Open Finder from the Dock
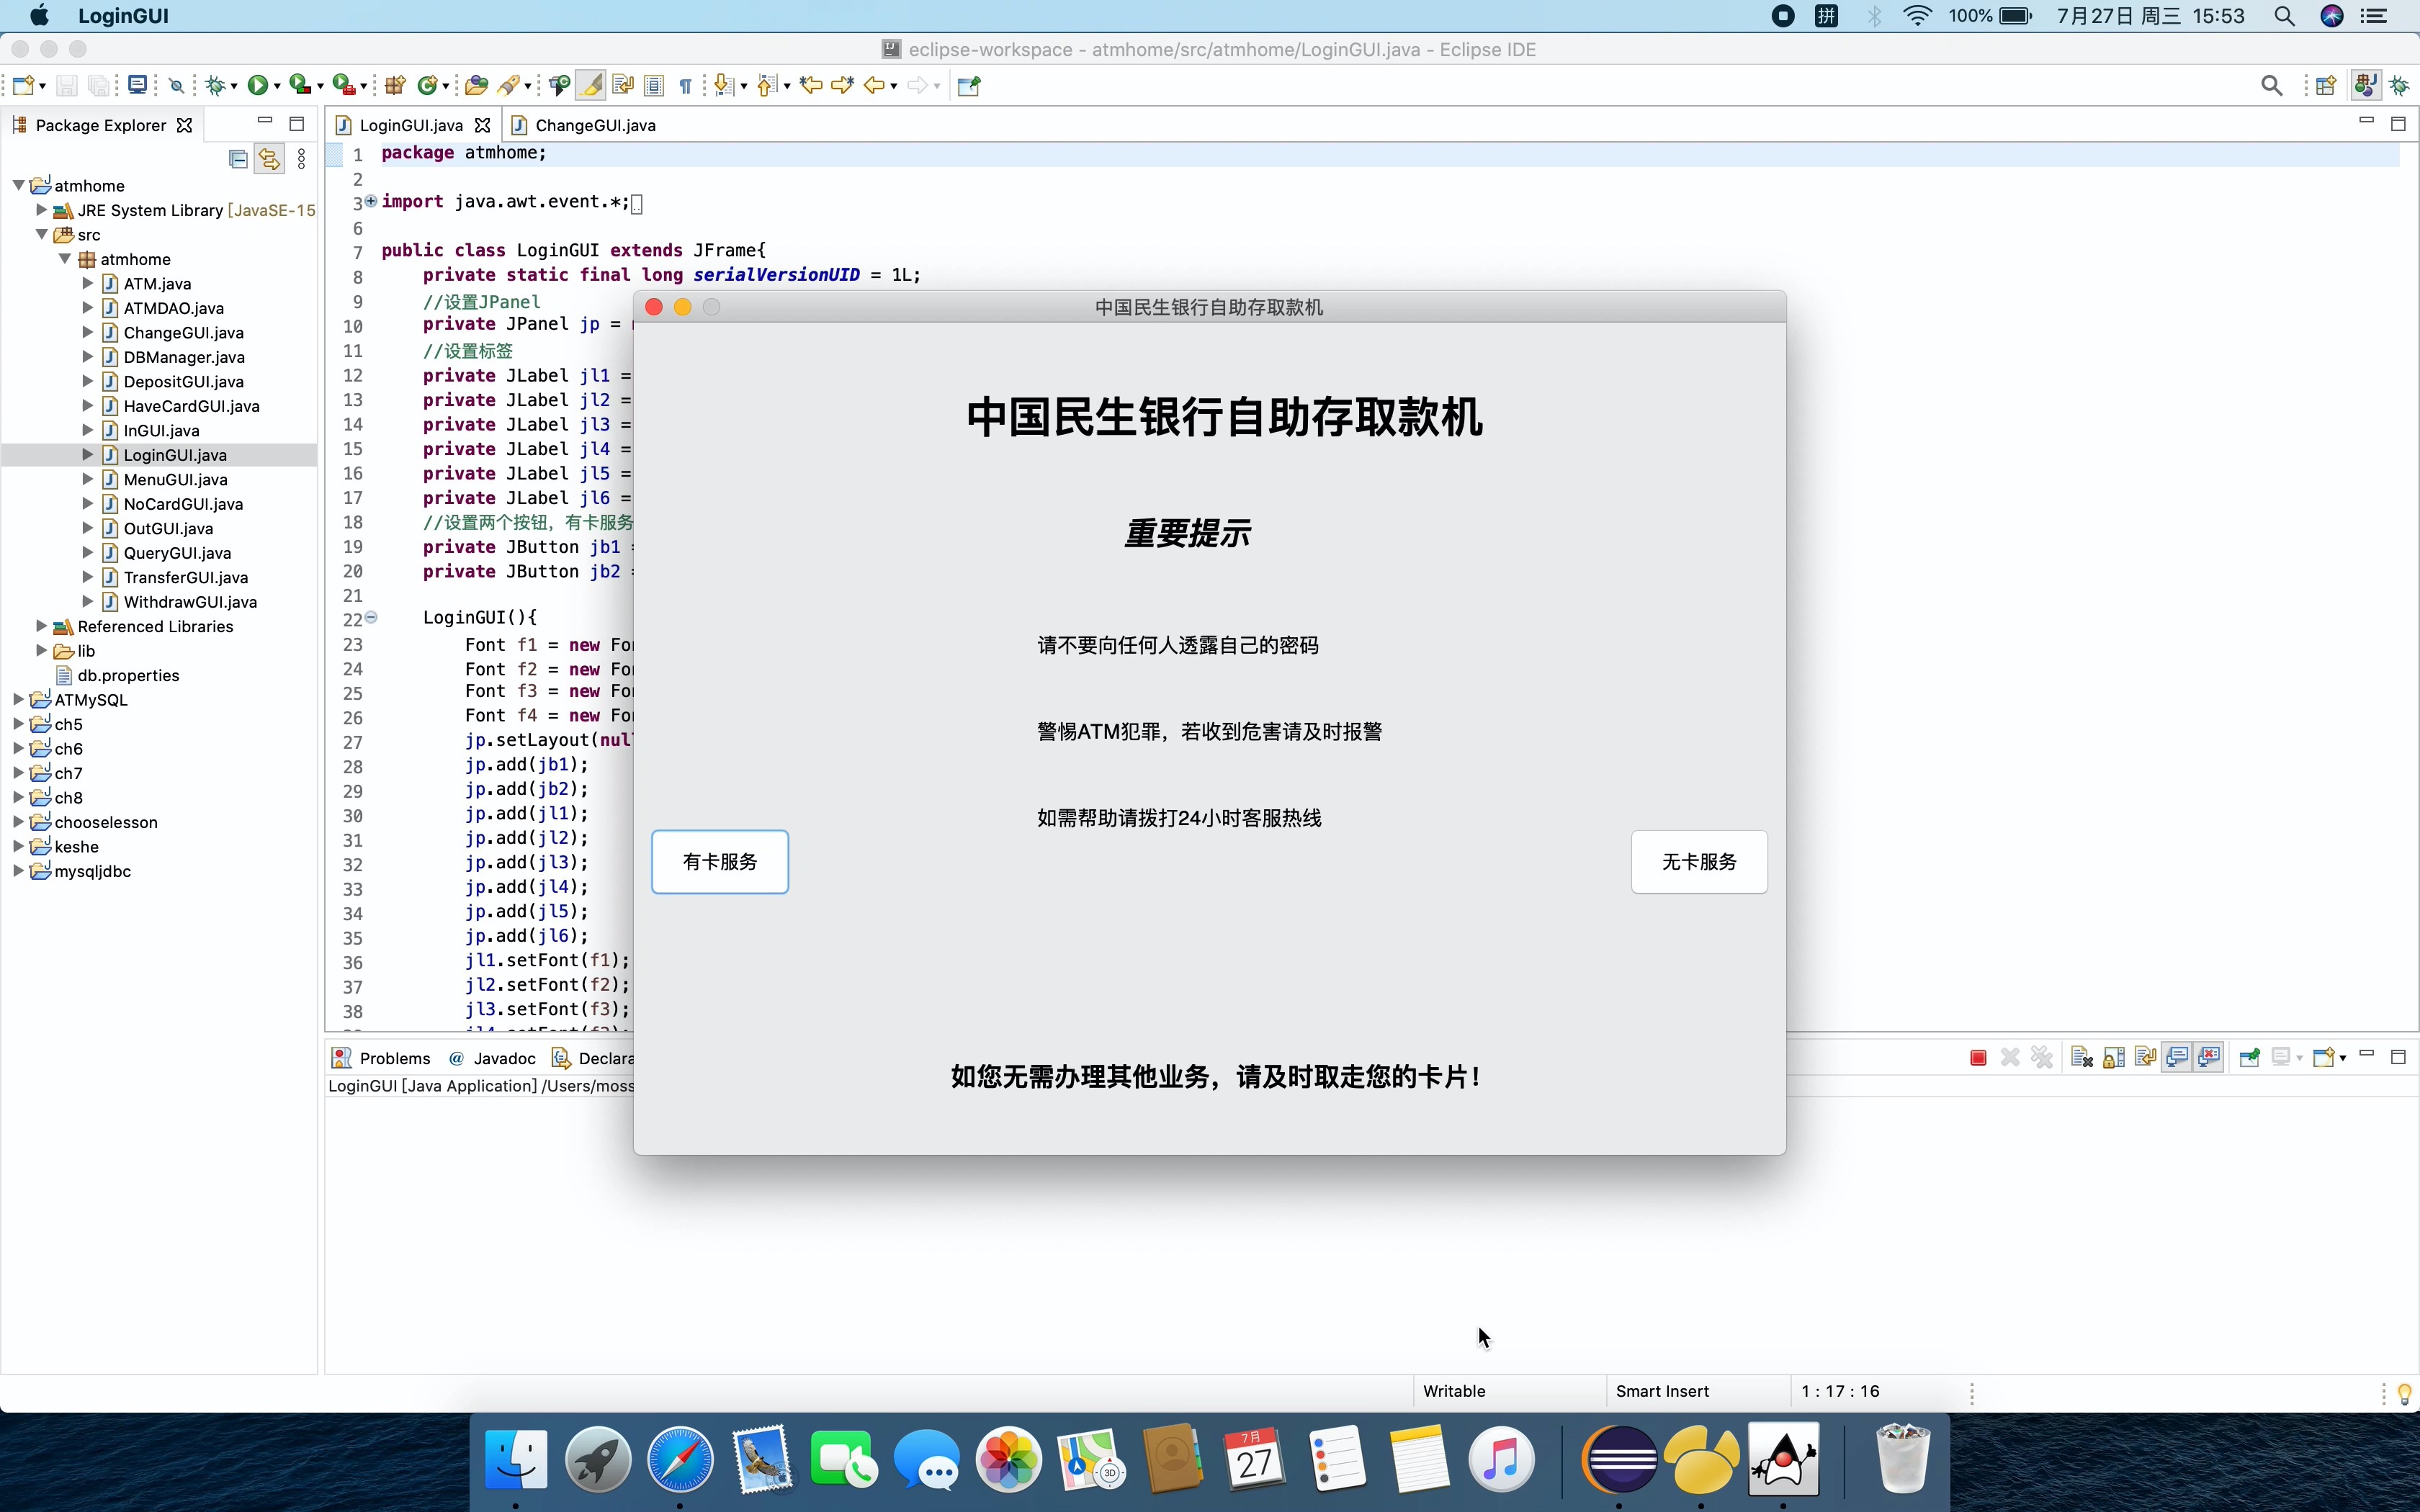Image resolution: width=2420 pixels, height=1512 pixels. click(516, 1460)
